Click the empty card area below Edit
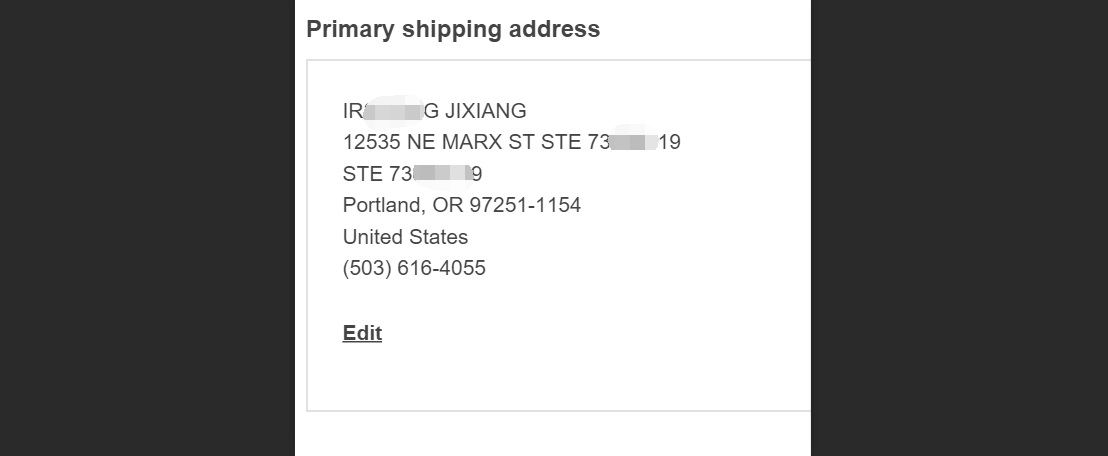Image resolution: width=1108 pixels, height=456 pixels. point(558,378)
